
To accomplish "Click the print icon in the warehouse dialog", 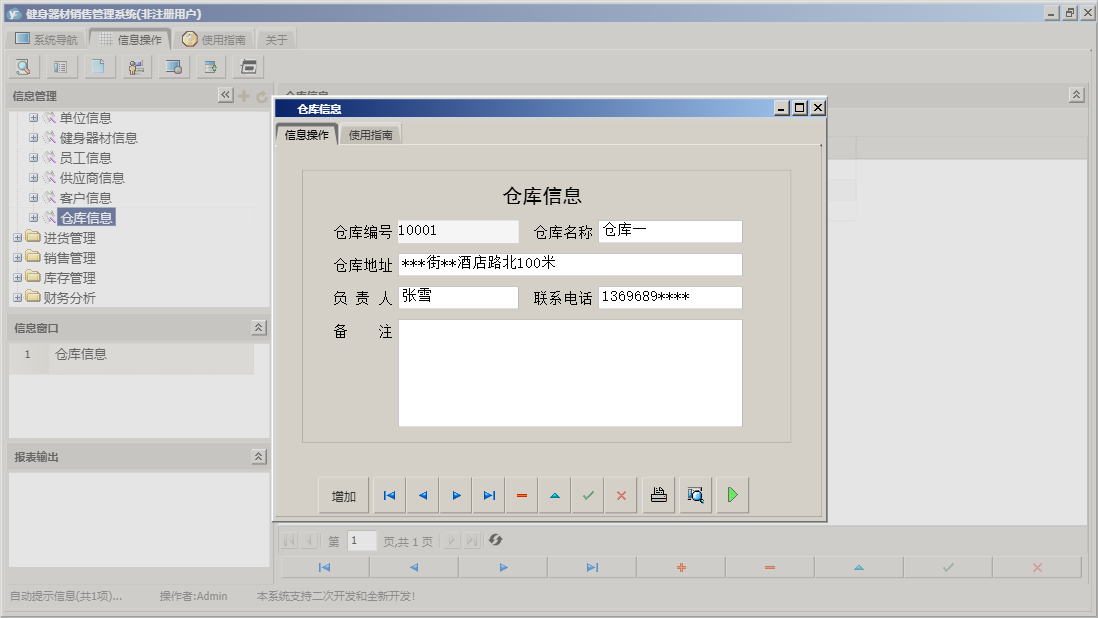I will (657, 494).
